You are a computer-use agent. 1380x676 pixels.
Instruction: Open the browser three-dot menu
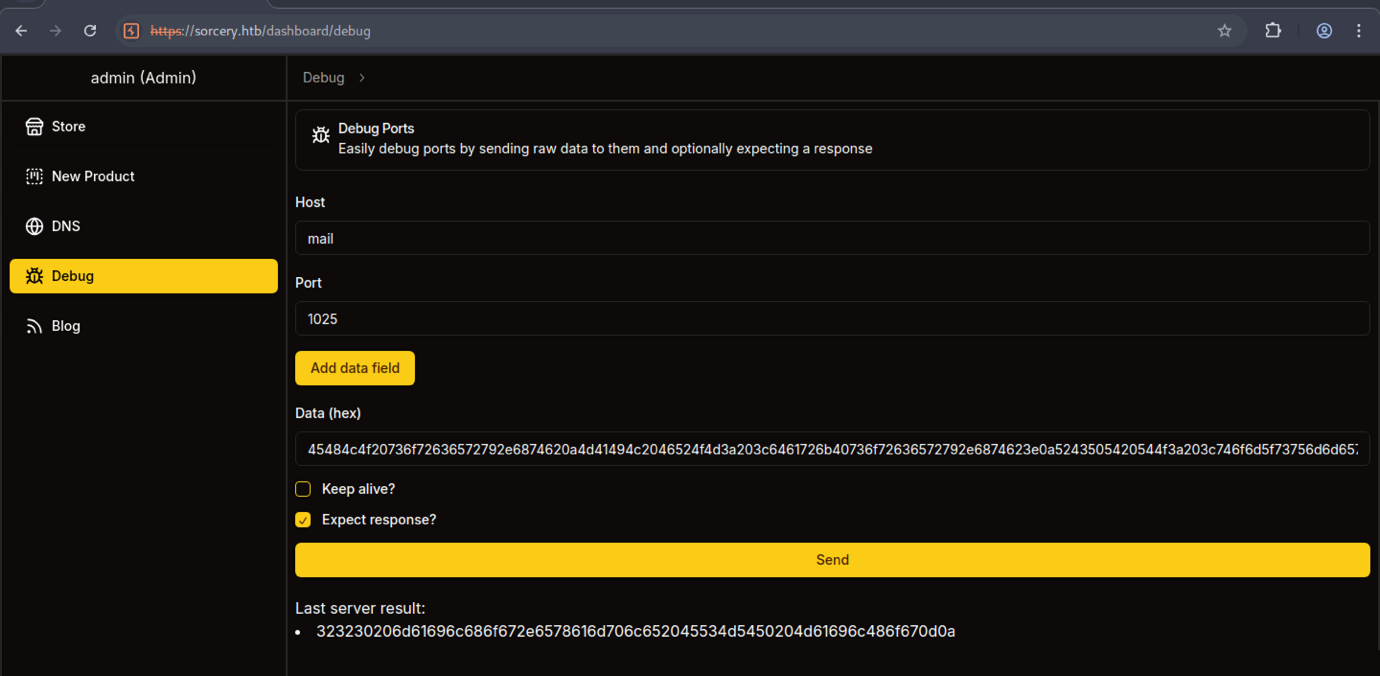(1358, 31)
